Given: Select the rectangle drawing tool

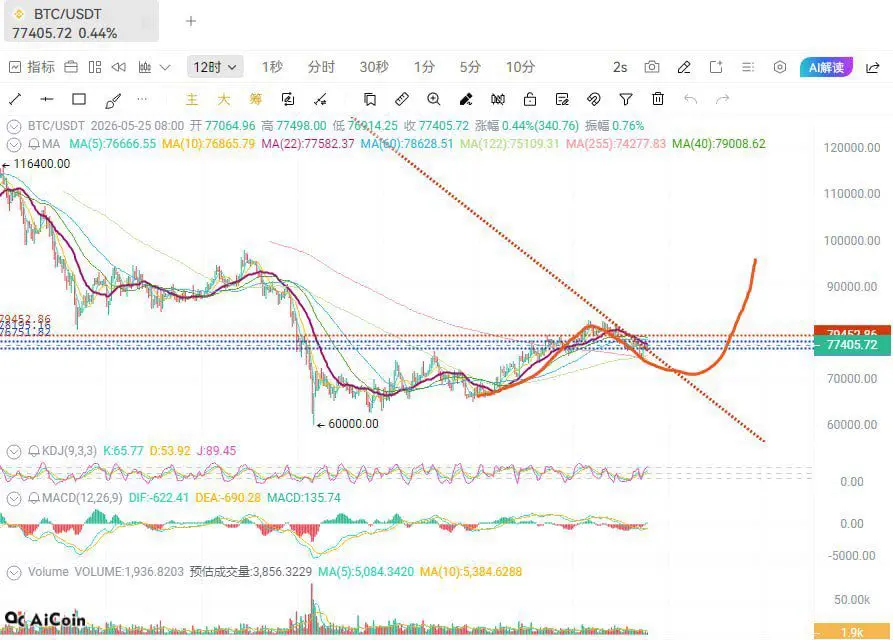Looking at the screenshot, I should click(x=79, y=100).
